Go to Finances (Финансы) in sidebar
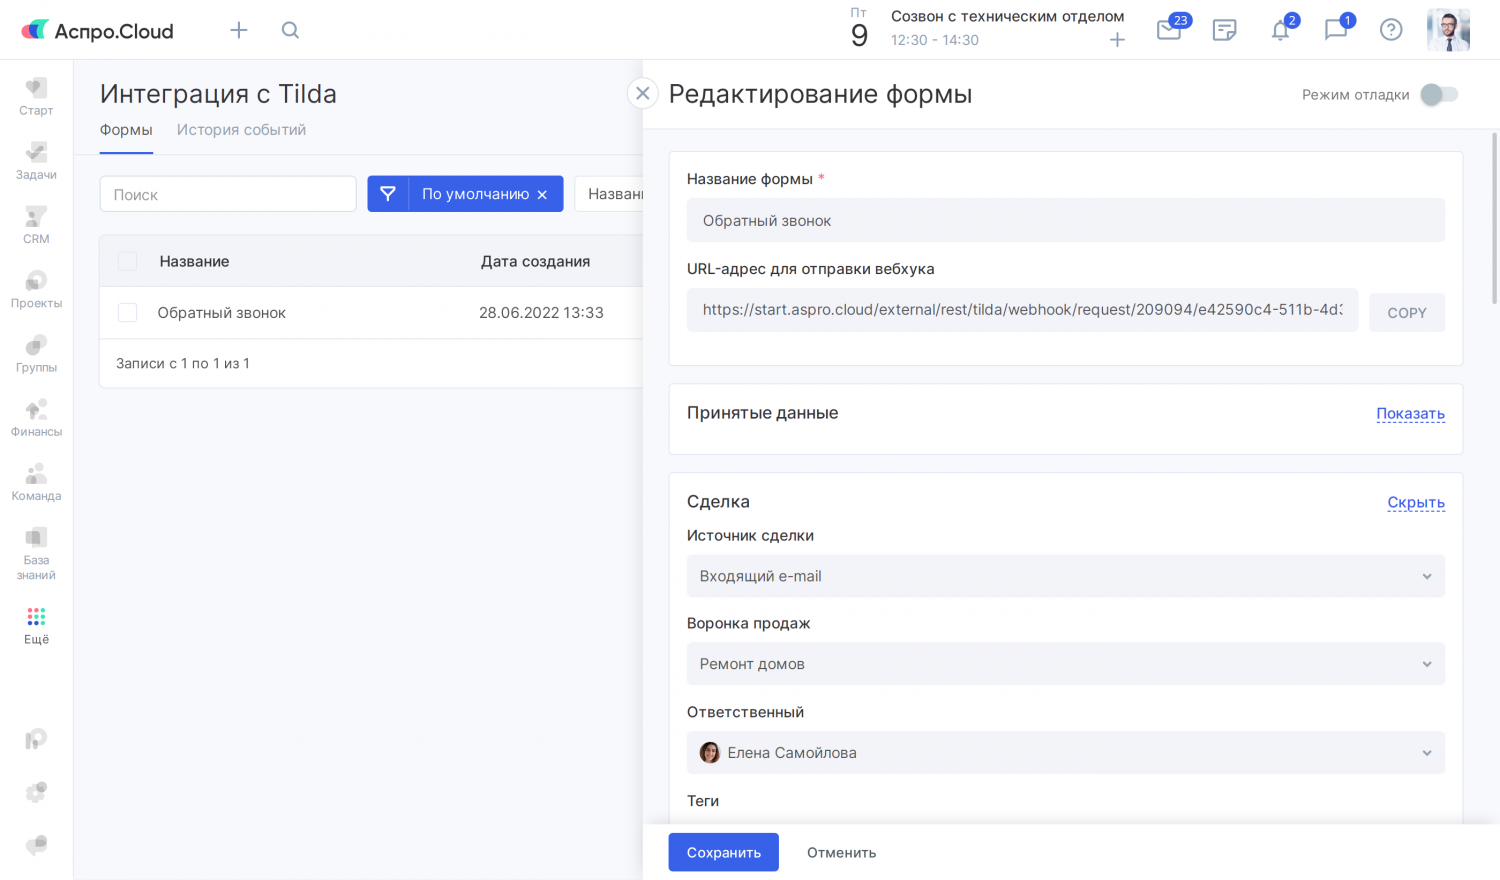 [36, 417]
